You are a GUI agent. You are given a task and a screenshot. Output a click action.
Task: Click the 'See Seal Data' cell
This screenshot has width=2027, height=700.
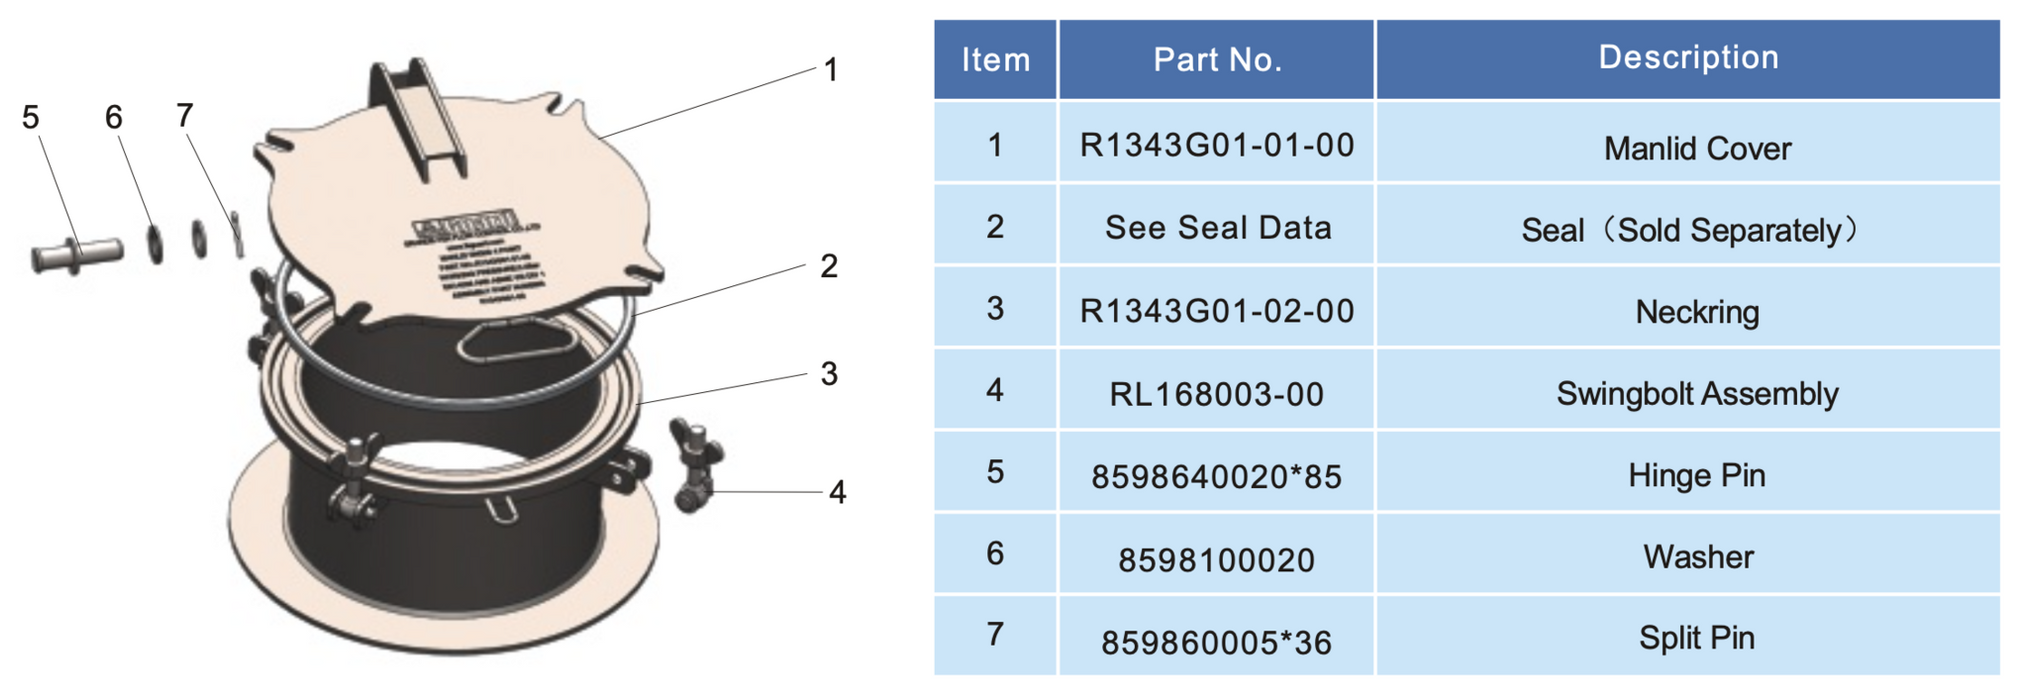1217,228
